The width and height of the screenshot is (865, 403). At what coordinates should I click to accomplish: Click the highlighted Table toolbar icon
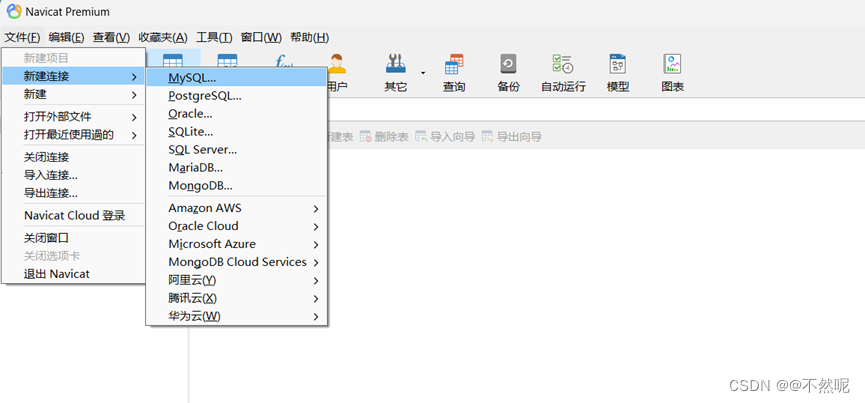click(173, 60)
